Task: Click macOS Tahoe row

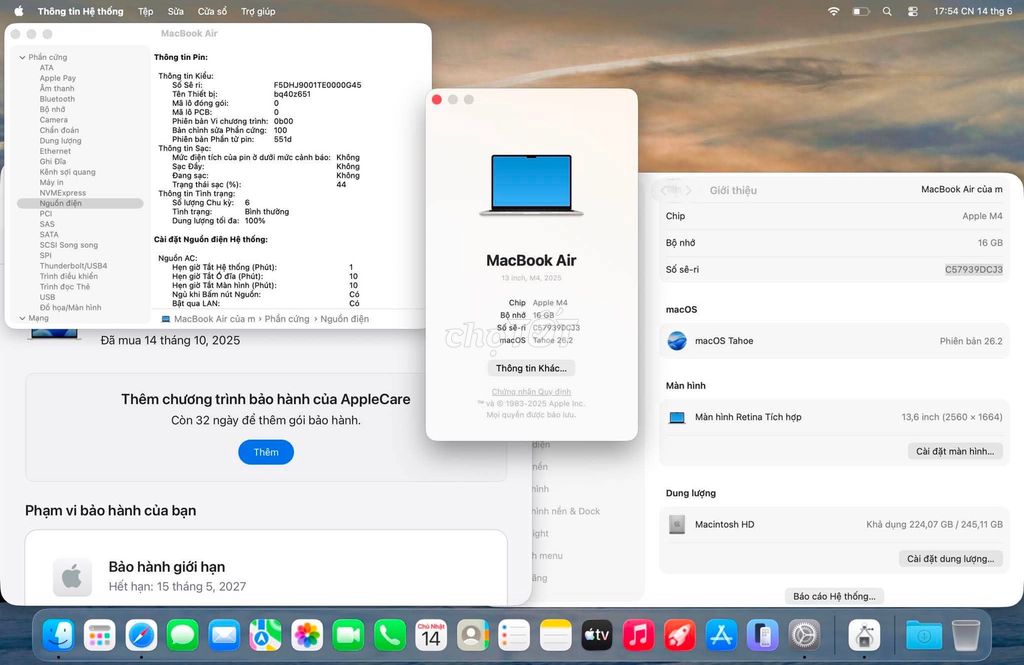Action: click(834, 341)
